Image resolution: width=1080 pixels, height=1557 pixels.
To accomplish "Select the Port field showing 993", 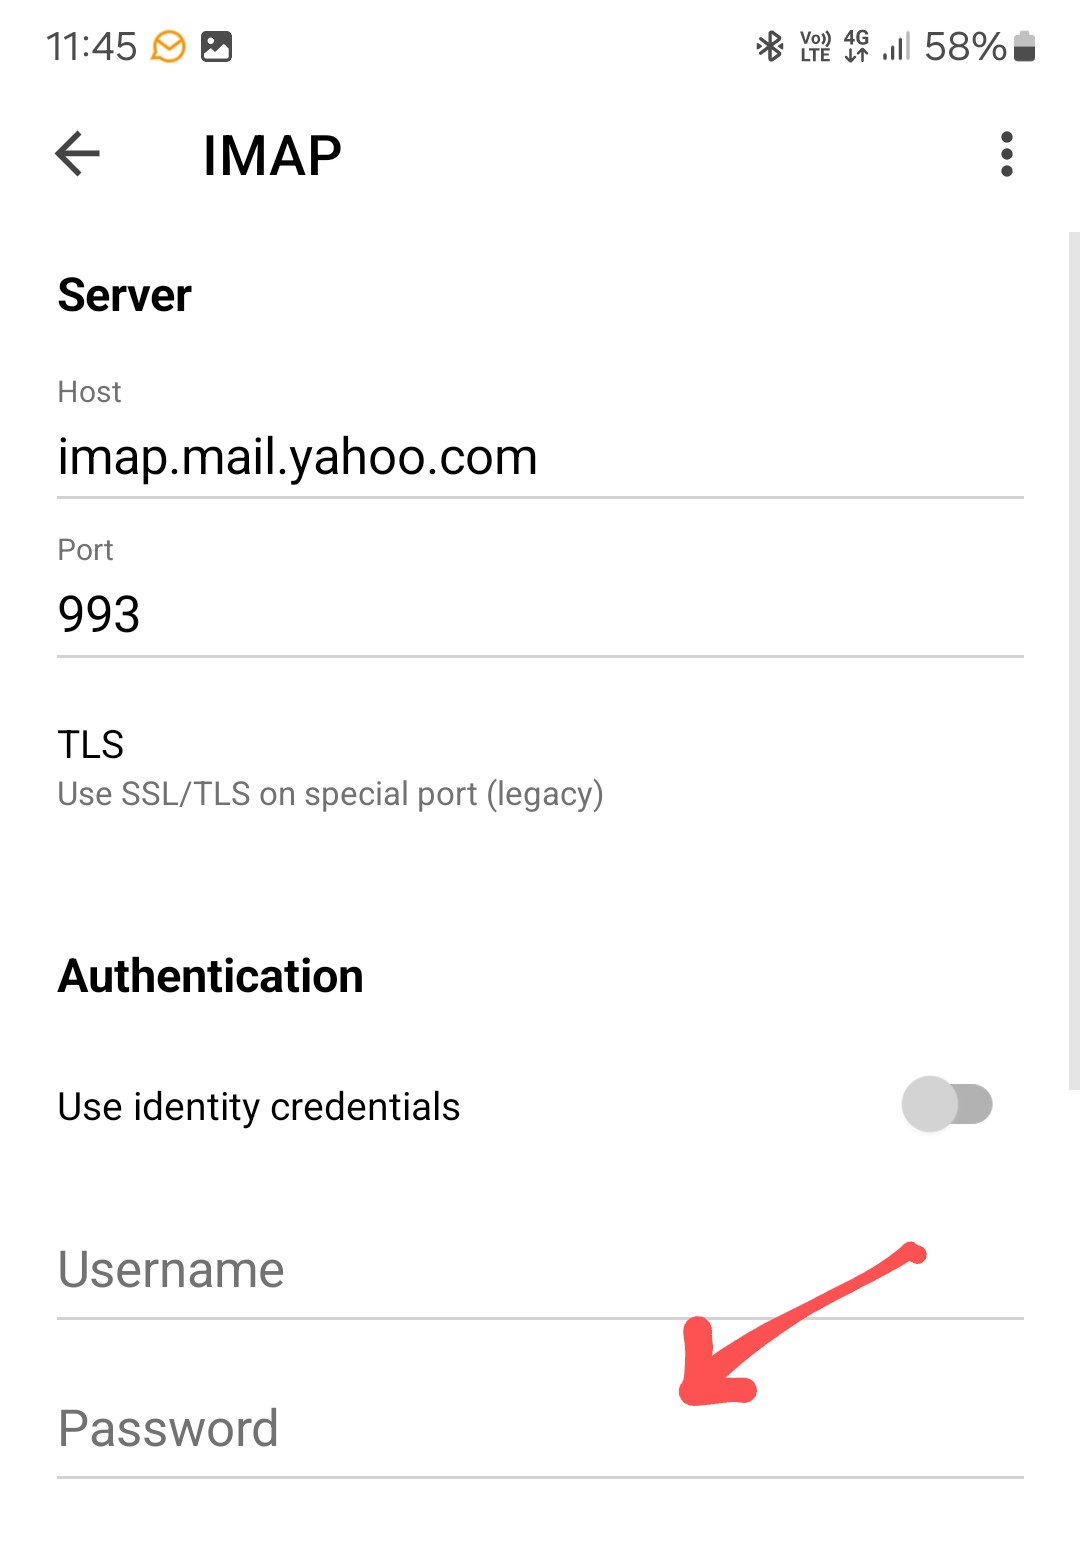I will 540,614.
